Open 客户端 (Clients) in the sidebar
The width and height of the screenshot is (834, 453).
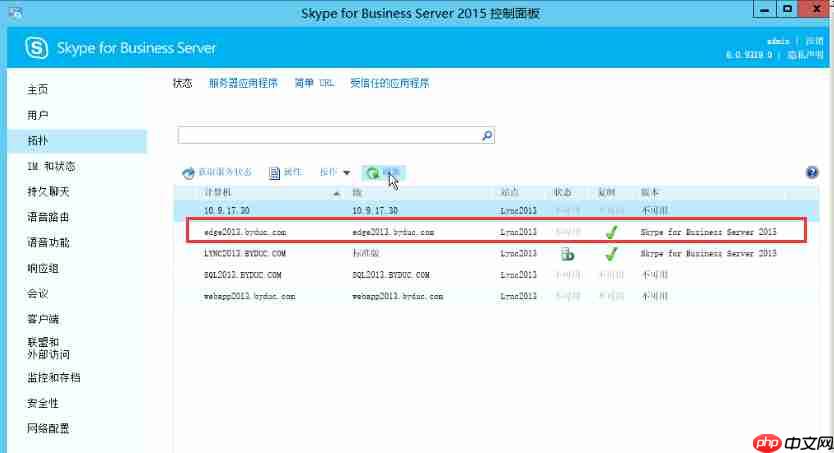pyautogui.click(x=43, y=319)
